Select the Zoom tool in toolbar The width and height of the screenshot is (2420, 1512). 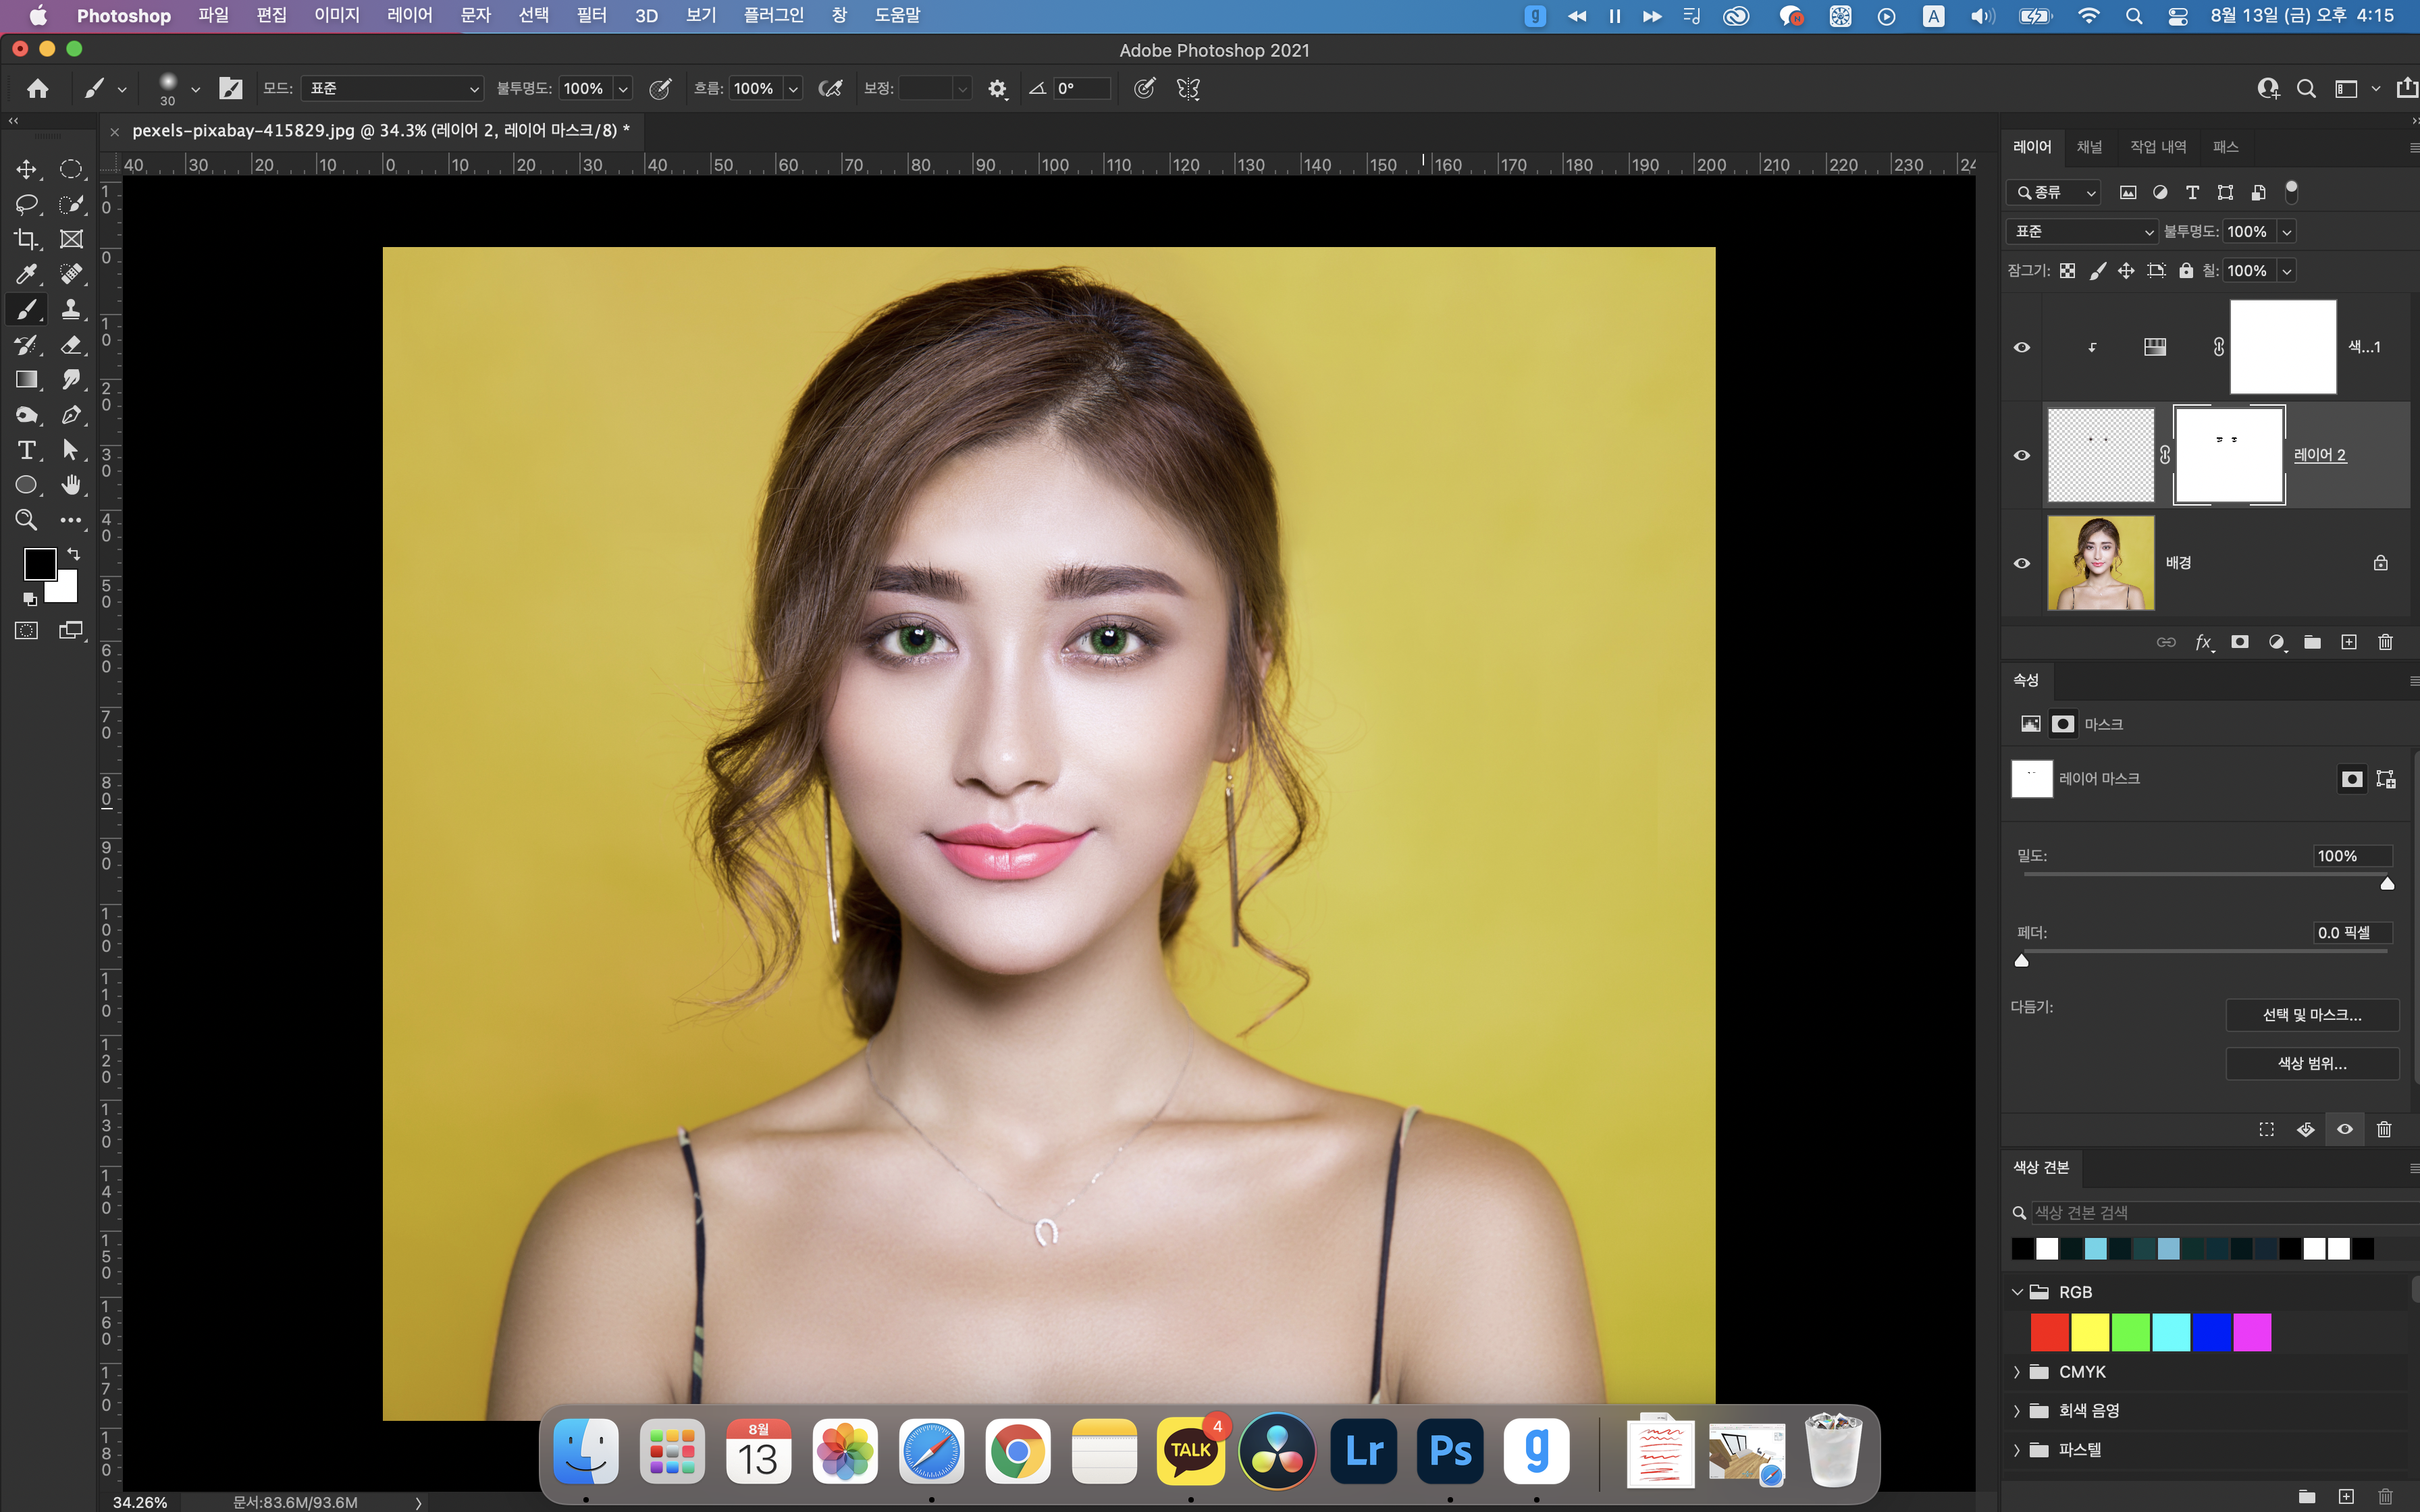click(x=26, y=520)
